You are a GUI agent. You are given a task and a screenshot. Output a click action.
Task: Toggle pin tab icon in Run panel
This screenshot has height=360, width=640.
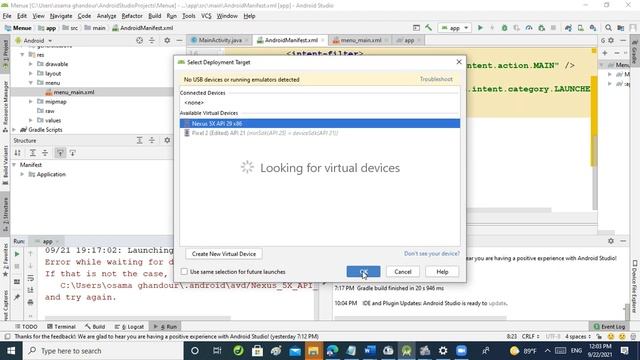coord(17,298)
